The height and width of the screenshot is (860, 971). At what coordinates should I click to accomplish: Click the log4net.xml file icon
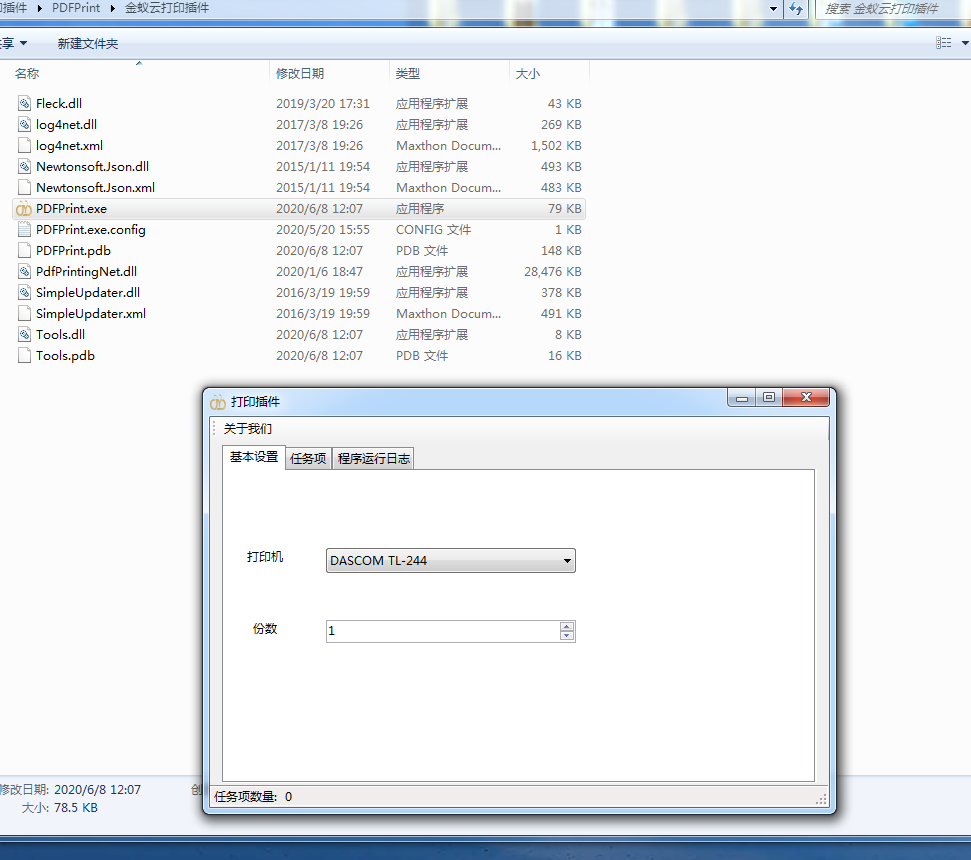[x=25, y=146]
